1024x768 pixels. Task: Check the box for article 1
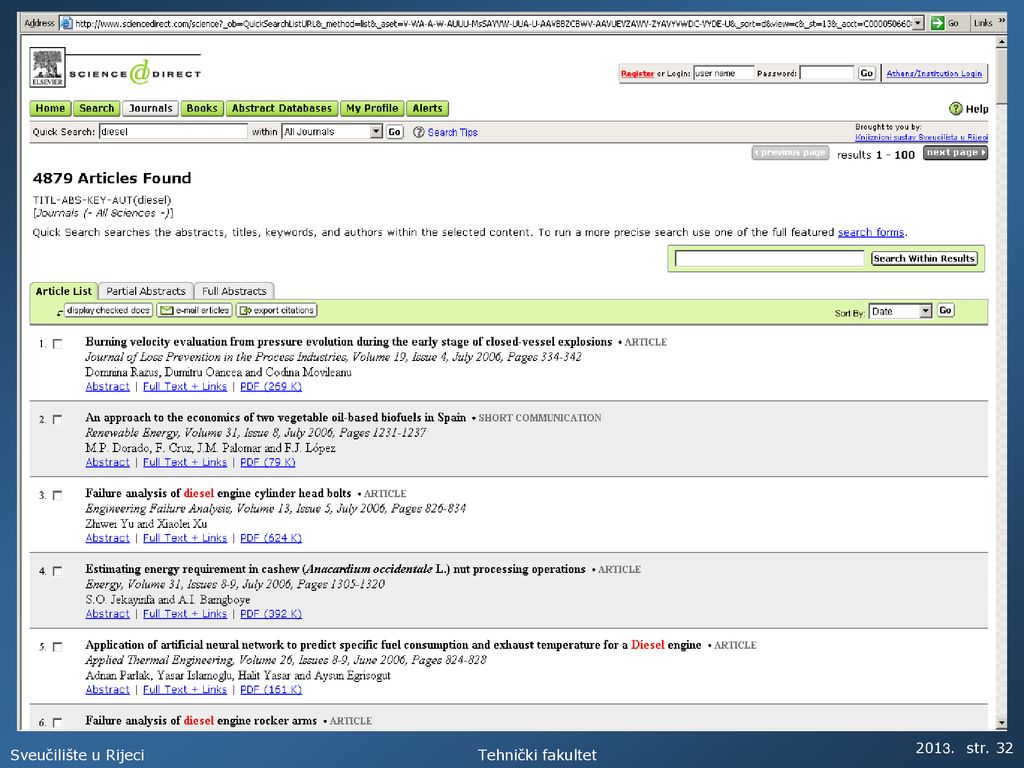(57, 344)
